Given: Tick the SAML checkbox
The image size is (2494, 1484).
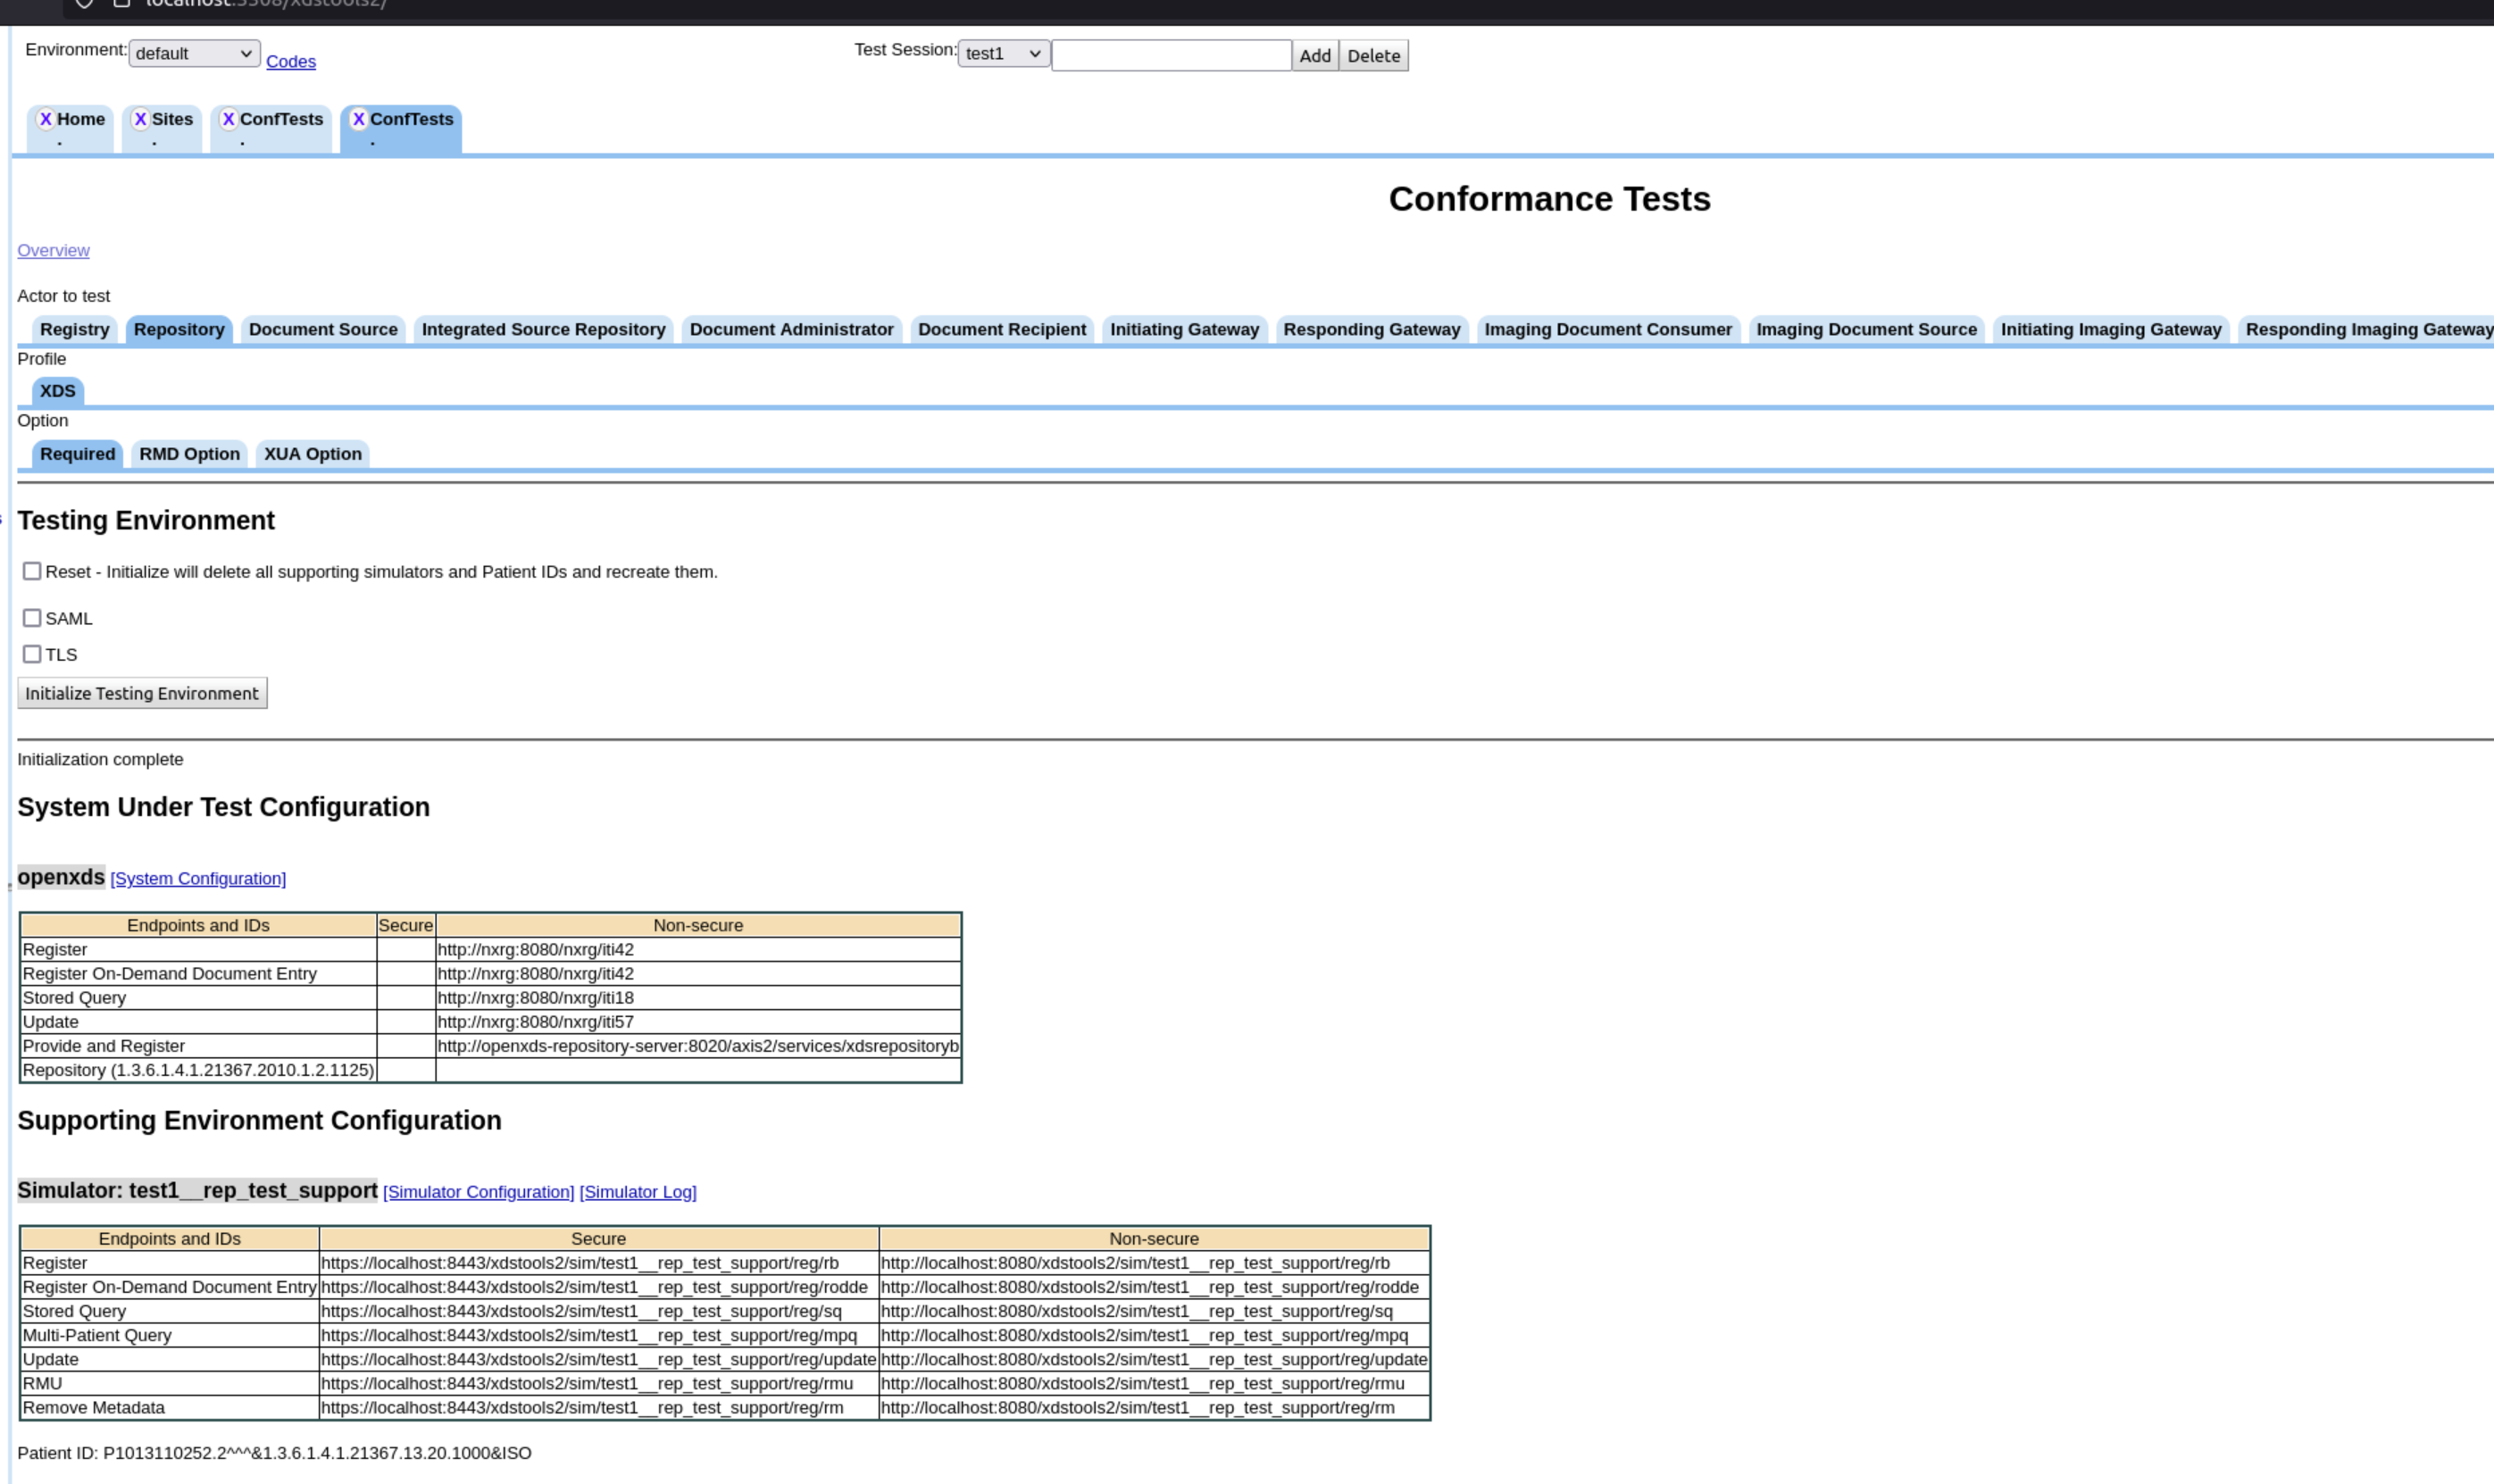Looking at the screenshot, I should point(32,618).
